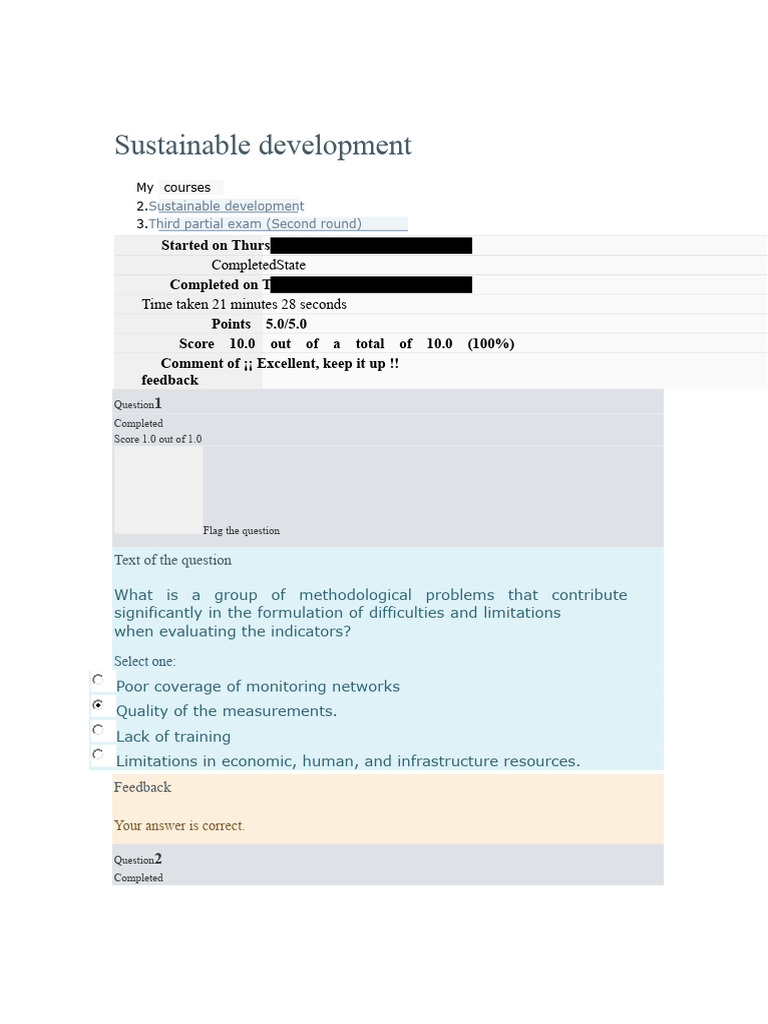Click the "Lack of training" answer text
The width and height of the screenshot is (768, 1024).
pos(173,737)
